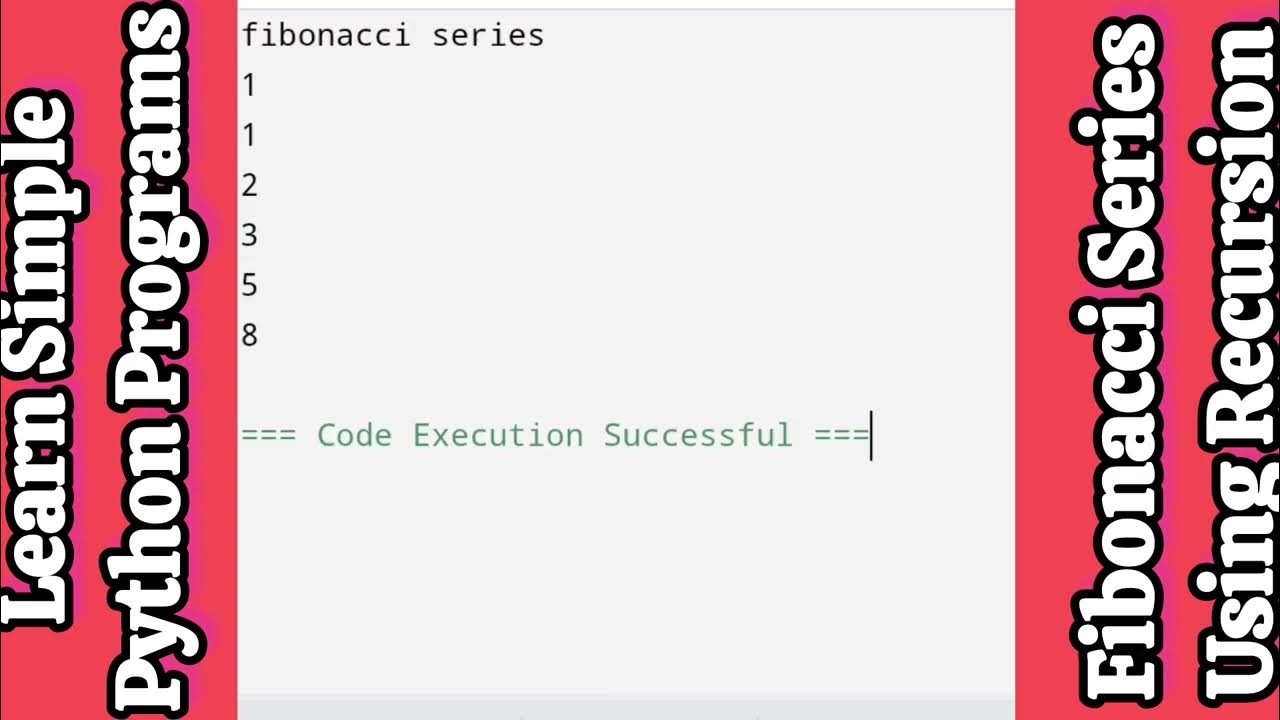Screen dimensions: 1280x720
Task: Click the first '1' output line
Action: coord(249,86)
